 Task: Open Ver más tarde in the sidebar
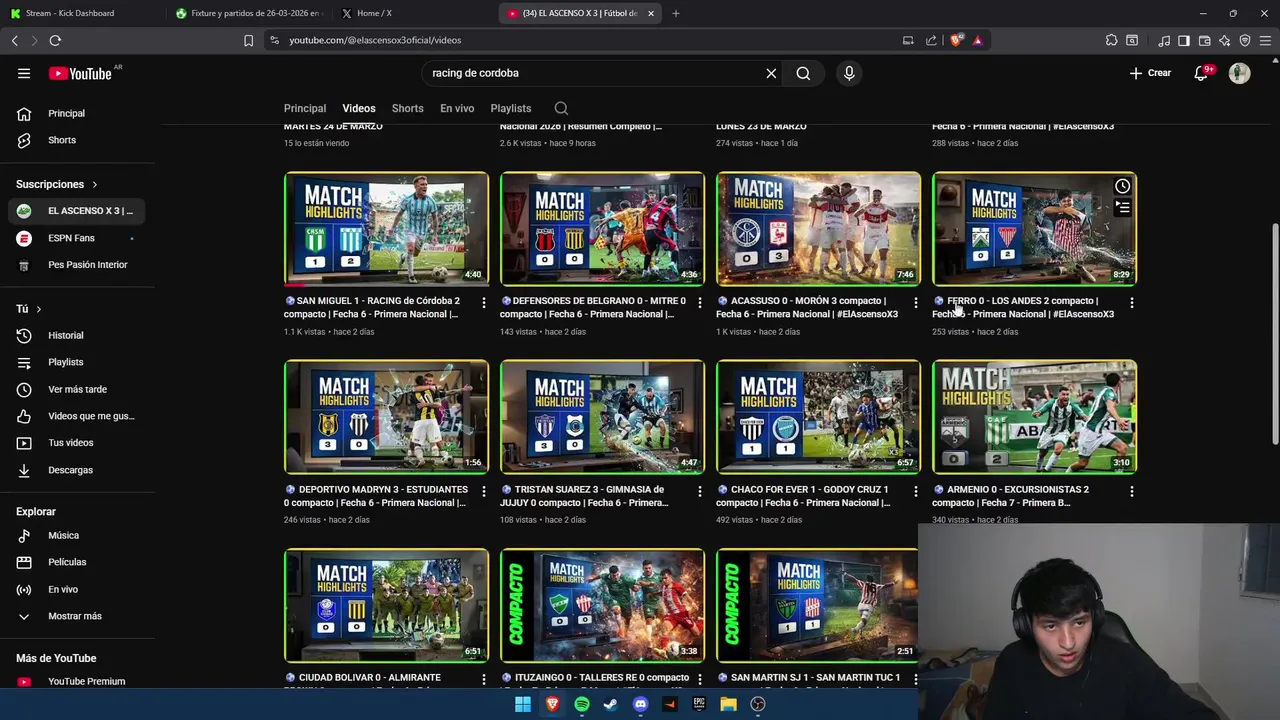[x=77, y=389]
